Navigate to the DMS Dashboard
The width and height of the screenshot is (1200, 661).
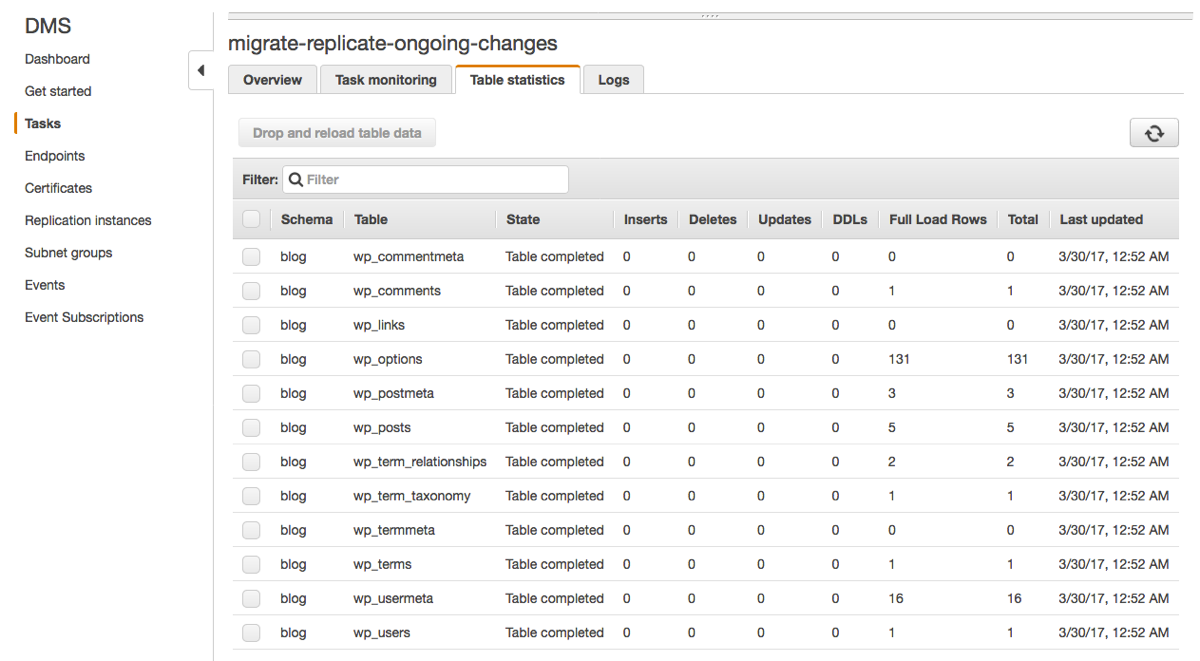[57, 59]
